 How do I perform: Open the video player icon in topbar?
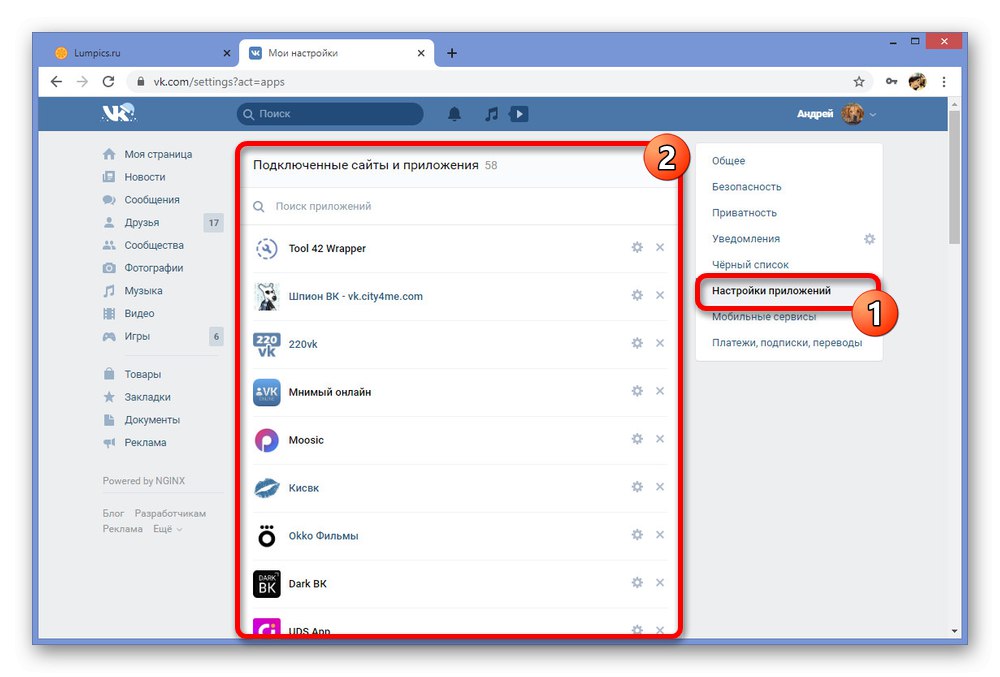pyautogui.click(x=519, y=113)
